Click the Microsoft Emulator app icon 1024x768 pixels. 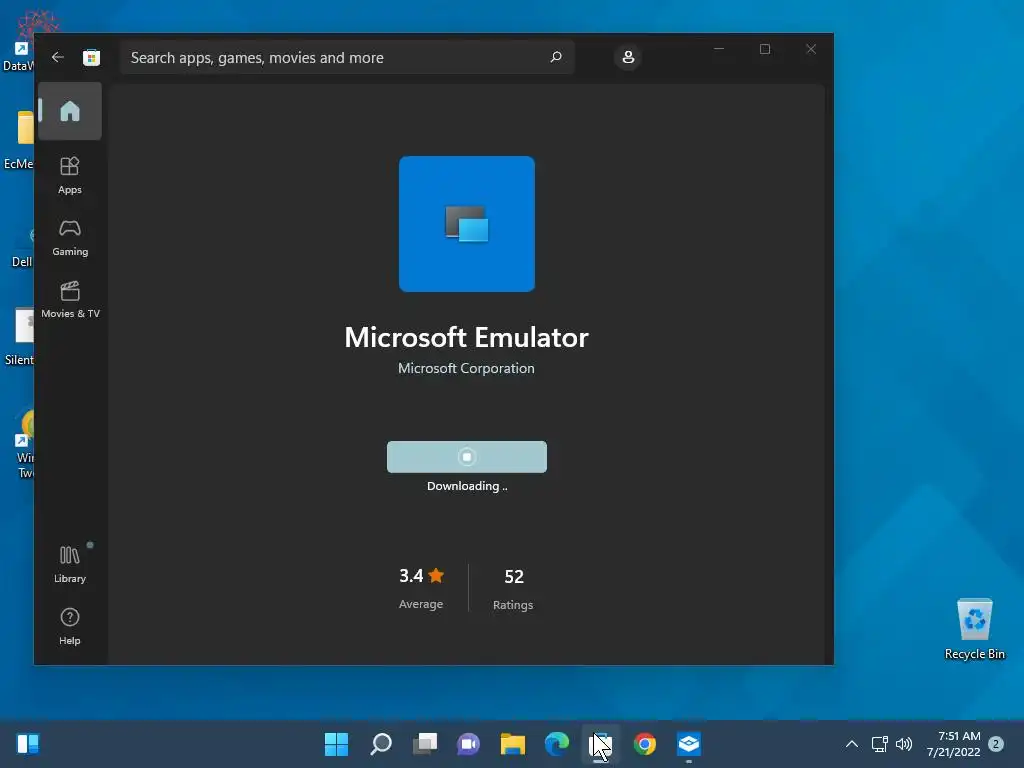pyautogui.click(x=467, y=224)
